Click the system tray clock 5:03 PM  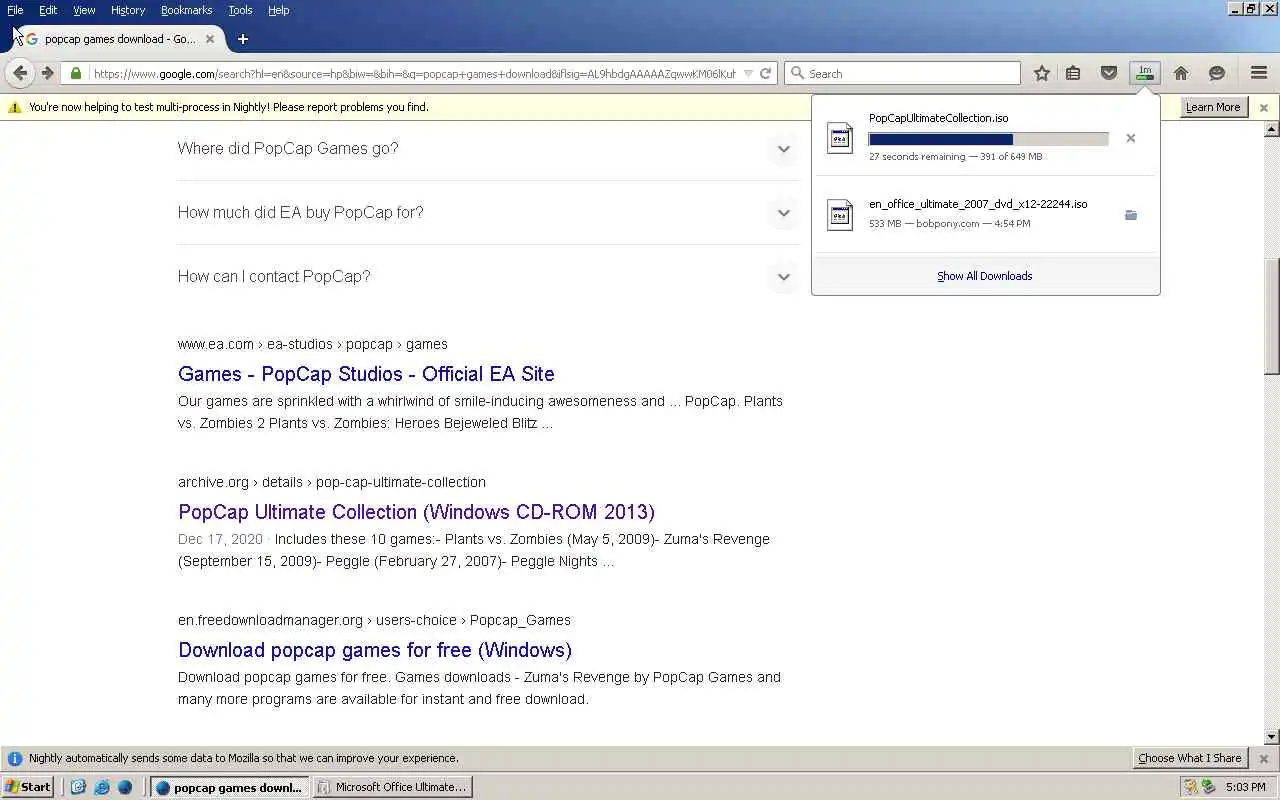click(1245, 787)
